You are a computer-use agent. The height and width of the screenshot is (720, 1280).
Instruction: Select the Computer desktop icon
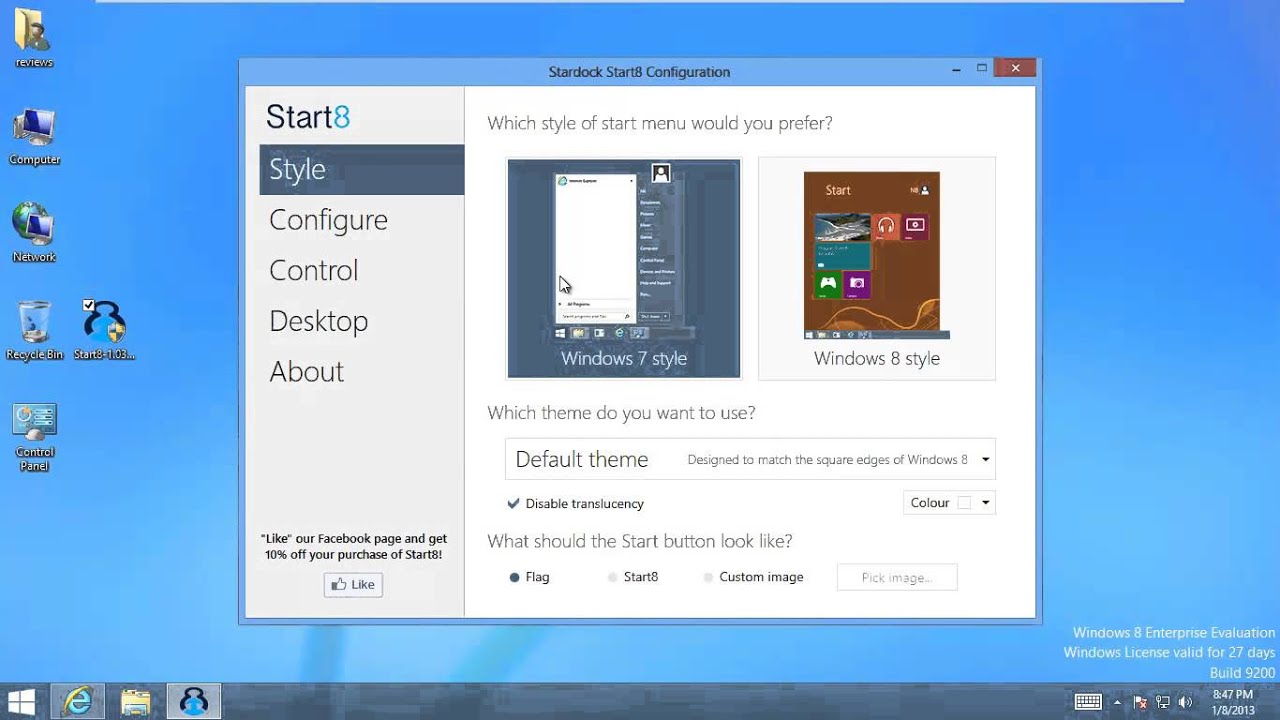(x=34, y=136)
